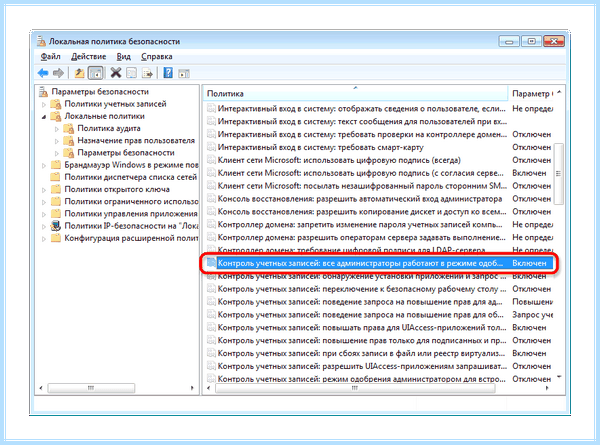Sort by the Политика column header
This screenshot has width=600, height=445.
pyautogui.click(x=355, y=93)
